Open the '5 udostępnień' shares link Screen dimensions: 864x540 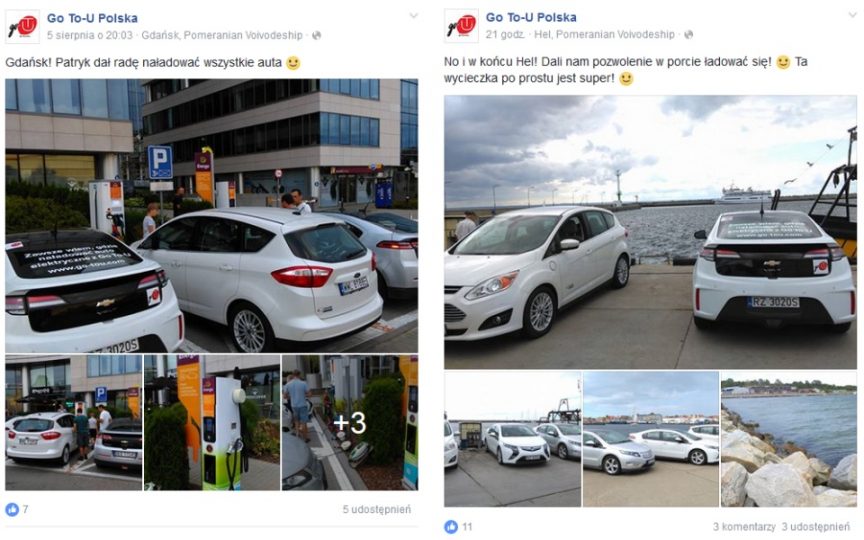point(376,509)
